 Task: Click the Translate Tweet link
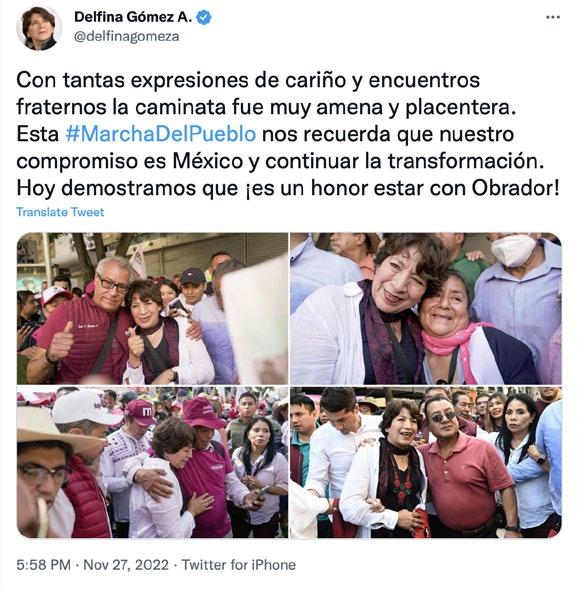point(60,212)
